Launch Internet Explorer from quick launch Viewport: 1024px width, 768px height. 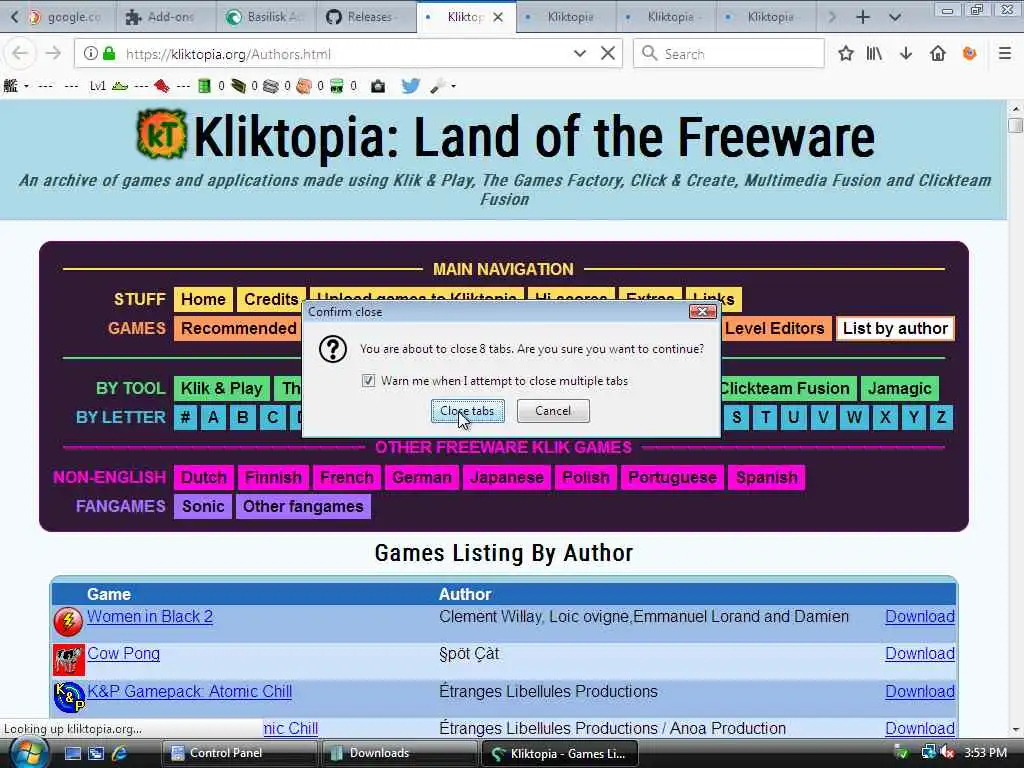pyautogui.click(x=120, y=753)
